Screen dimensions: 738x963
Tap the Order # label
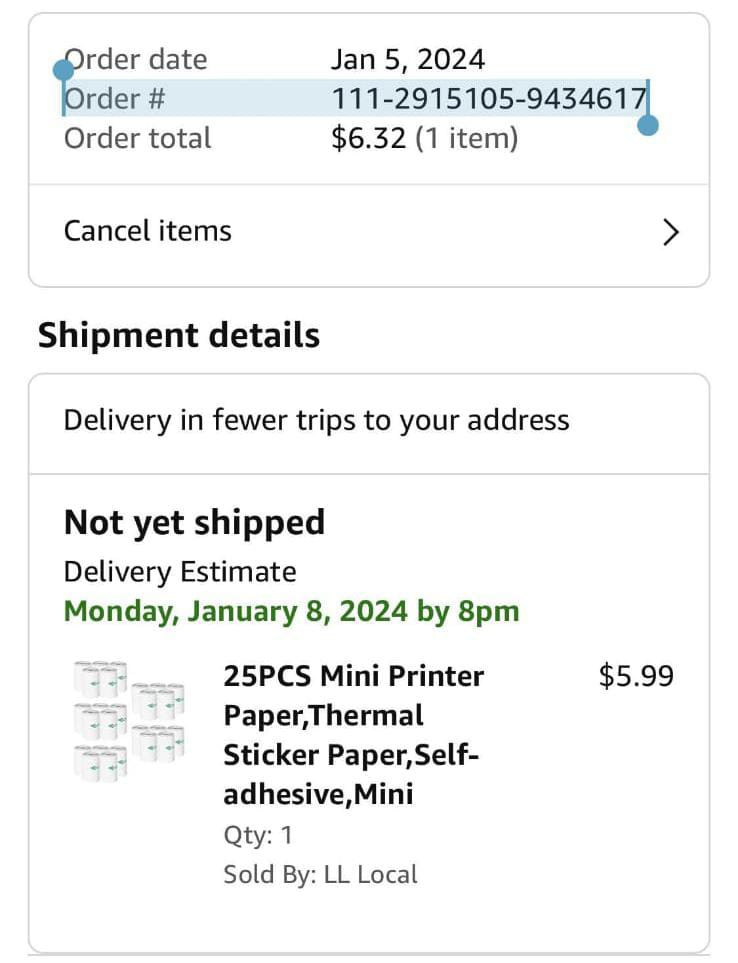coord(115,98)
